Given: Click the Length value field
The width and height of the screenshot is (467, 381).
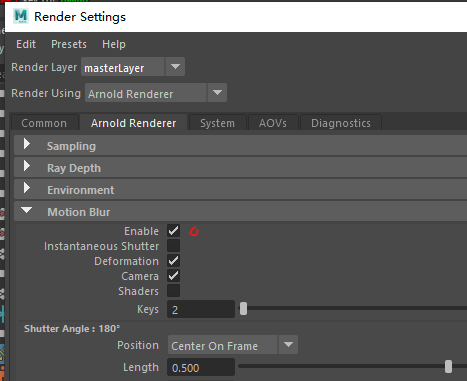Looking at the screenshot, I should click(201, 368).
